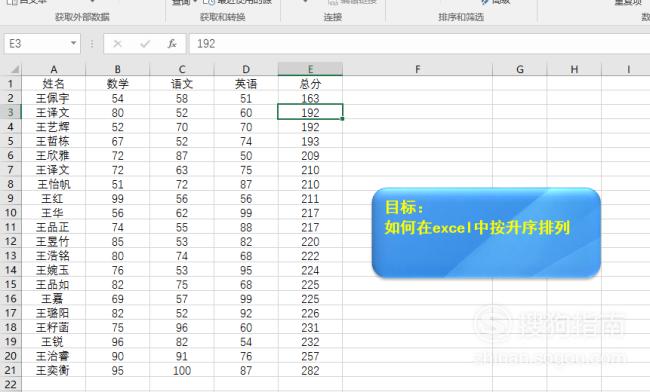Viewport: 650px width, 392px height.
Task: Select column B header
Action: (118, 69)
